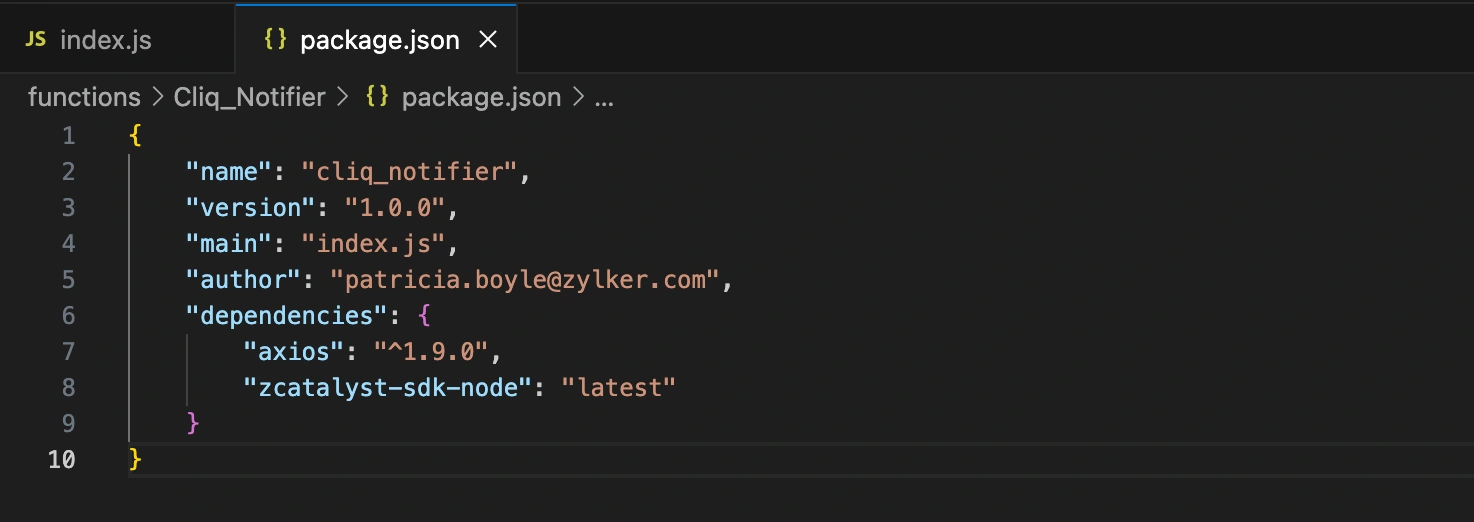This screenshot has width=1474, height=522.
Task: Click the JS icon on index.js tab
Action: click(x=36, y=40)
